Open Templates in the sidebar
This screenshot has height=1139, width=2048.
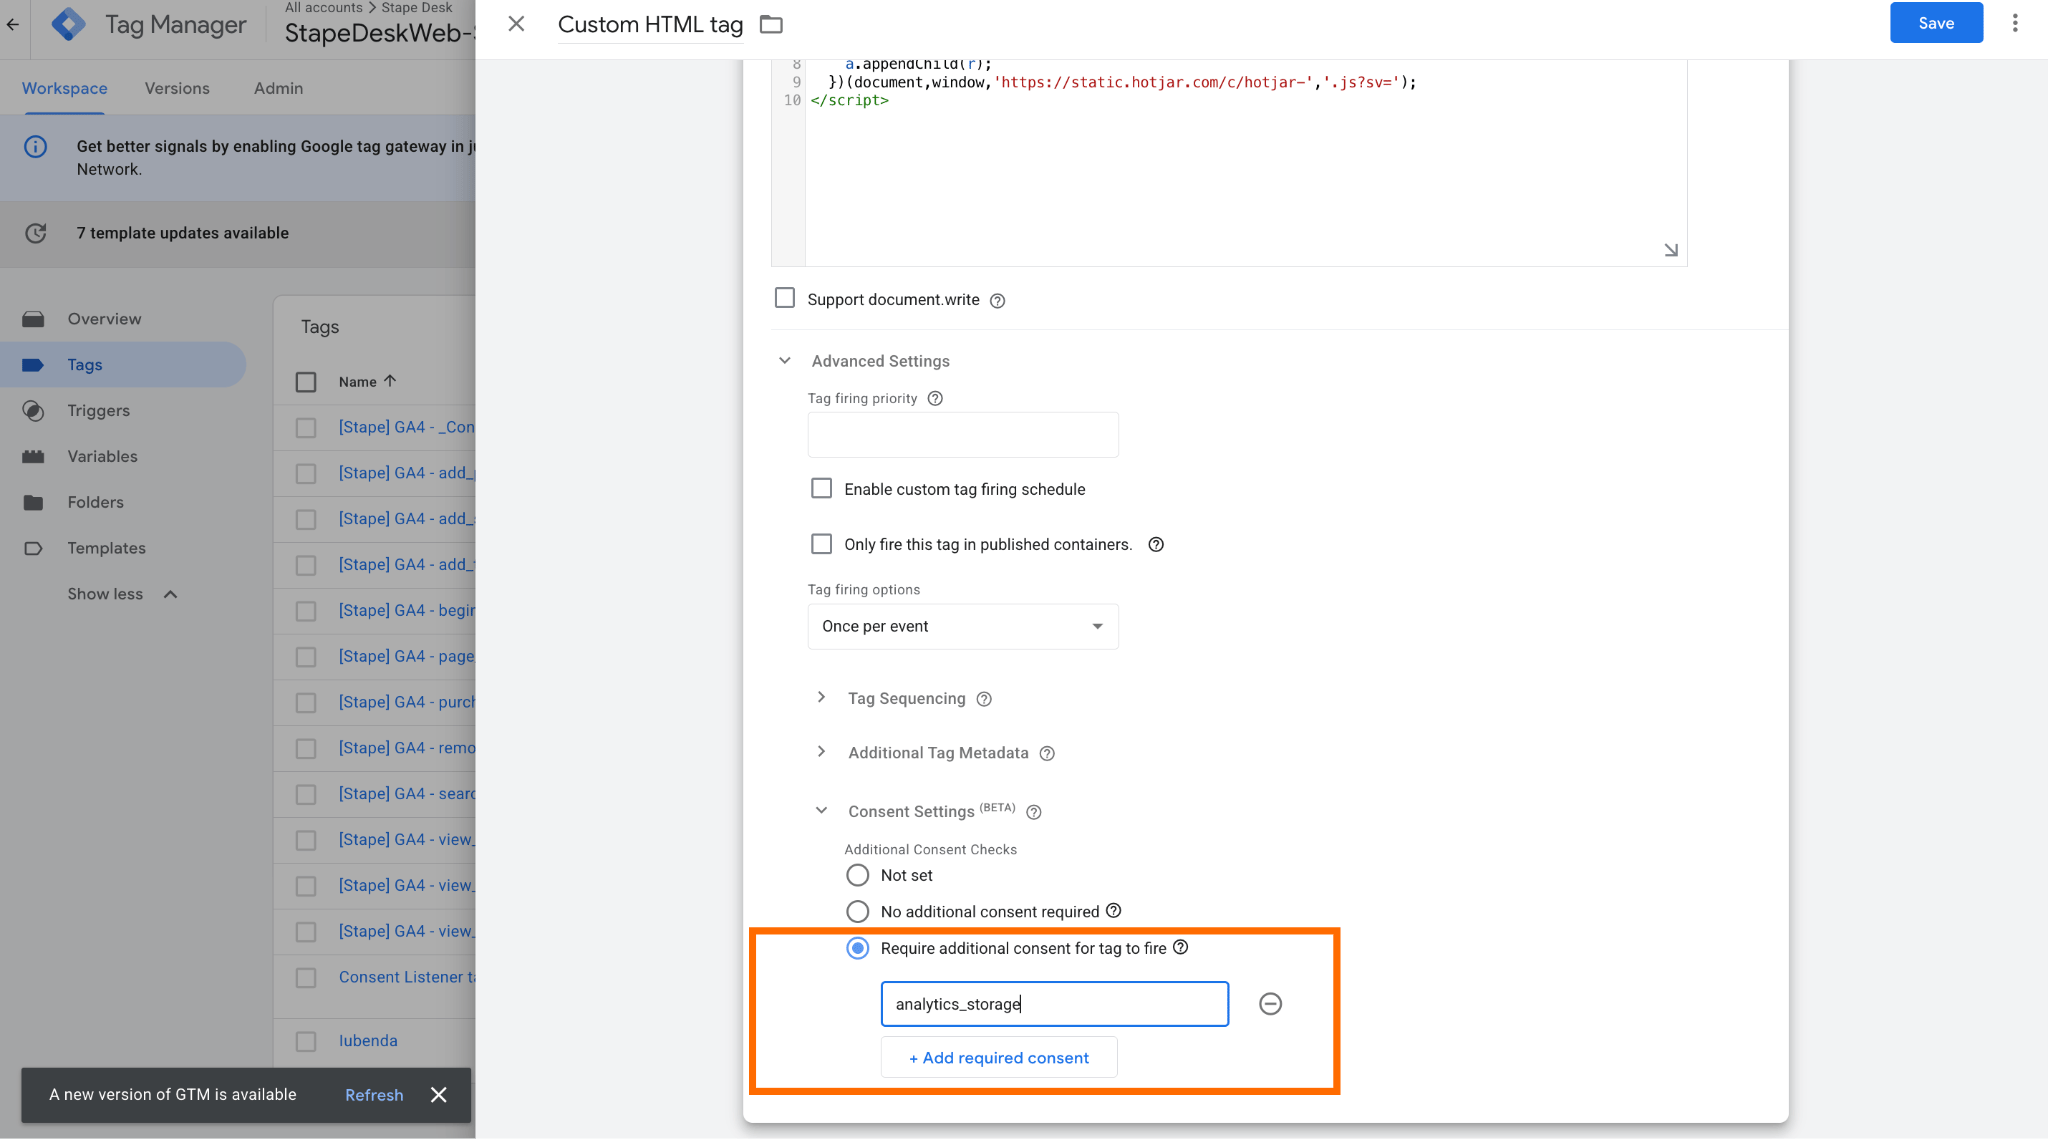(106, 548)
